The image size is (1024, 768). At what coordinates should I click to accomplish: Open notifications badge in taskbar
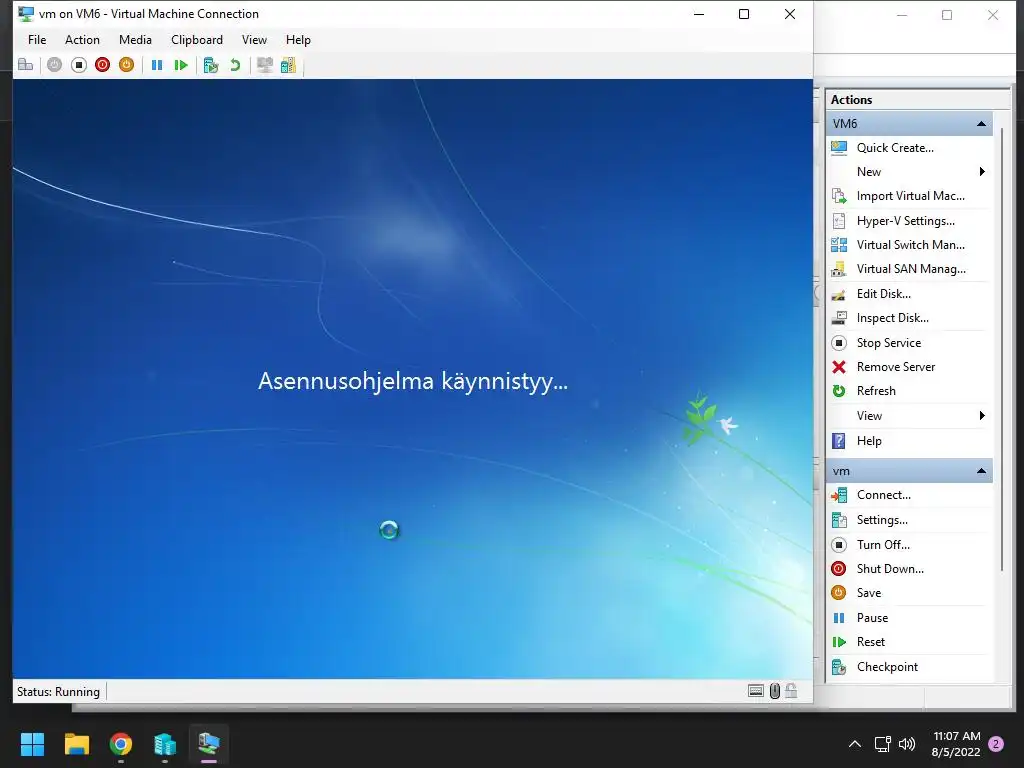click(996, 744)
